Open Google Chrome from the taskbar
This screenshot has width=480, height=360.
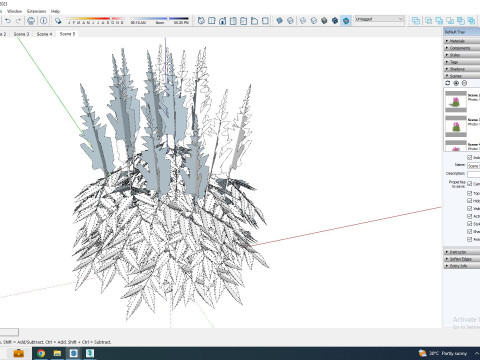coord(41,353)
